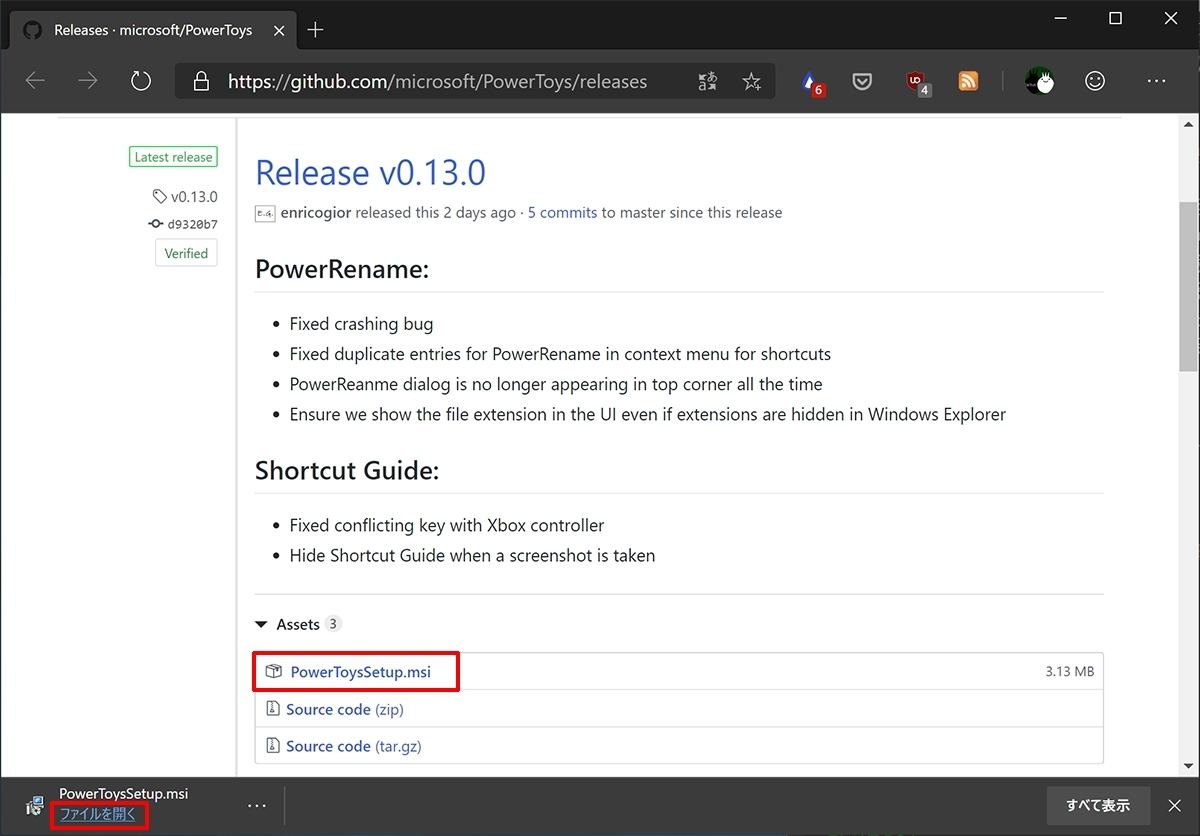The width and height of the screenshot is (1200, 836).
Task: Open the downloaded file via ファイルを開く
Action: point(98,814)
